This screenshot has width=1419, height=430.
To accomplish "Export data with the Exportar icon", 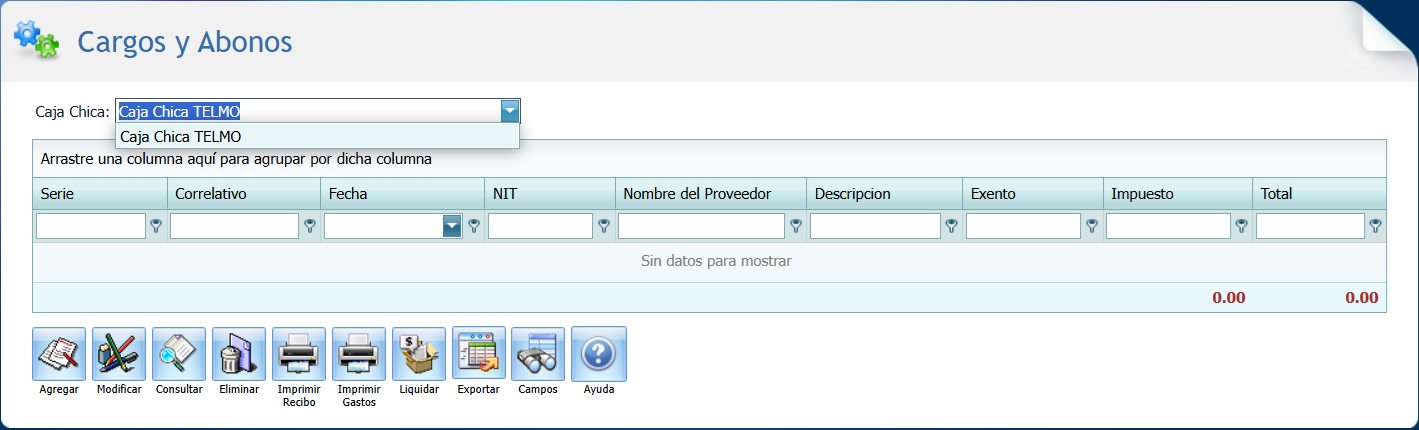I will point(478,354).
